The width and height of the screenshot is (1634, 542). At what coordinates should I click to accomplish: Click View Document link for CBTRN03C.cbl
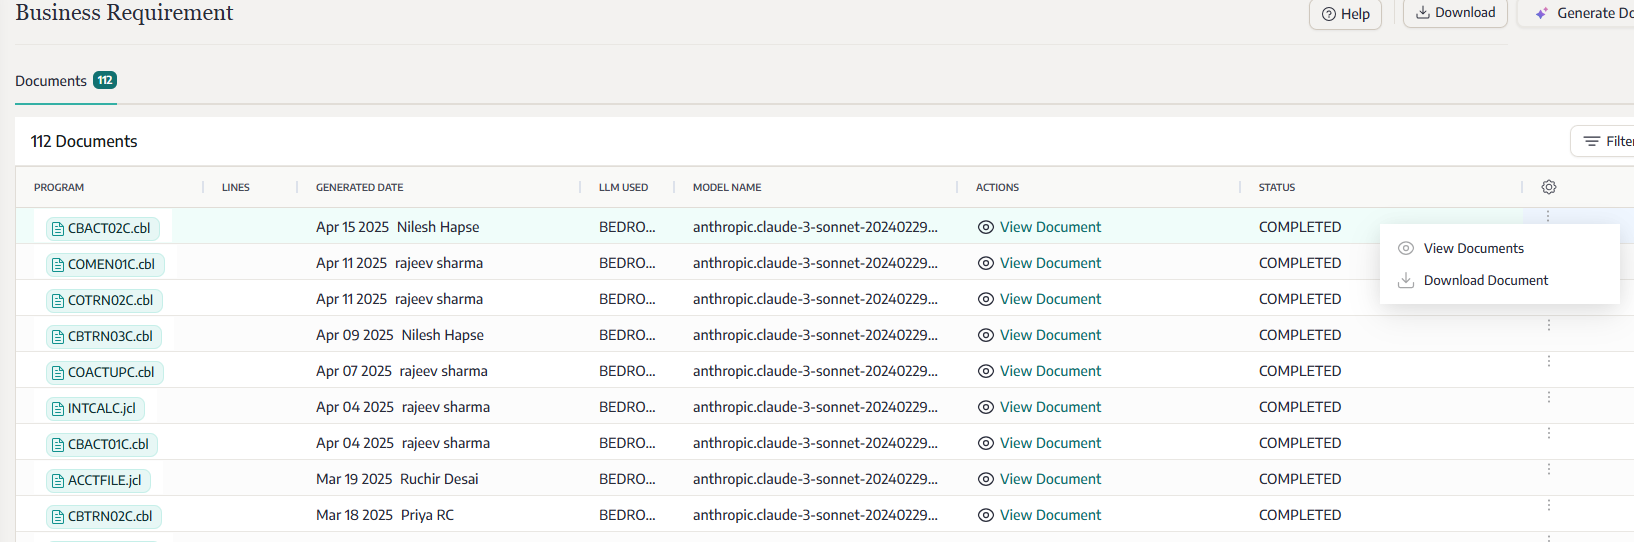[1039, 335]
